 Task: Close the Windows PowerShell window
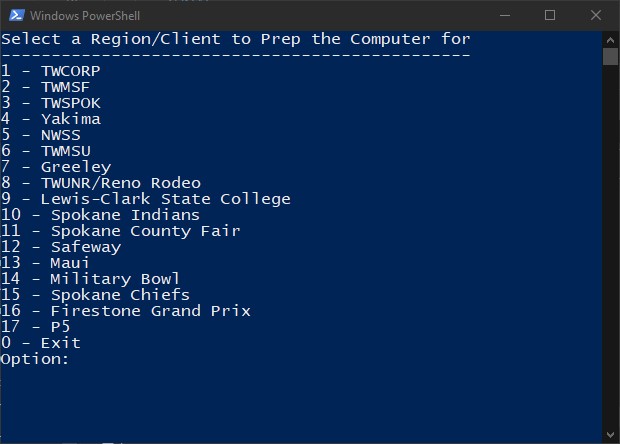(x=596, y=15)
